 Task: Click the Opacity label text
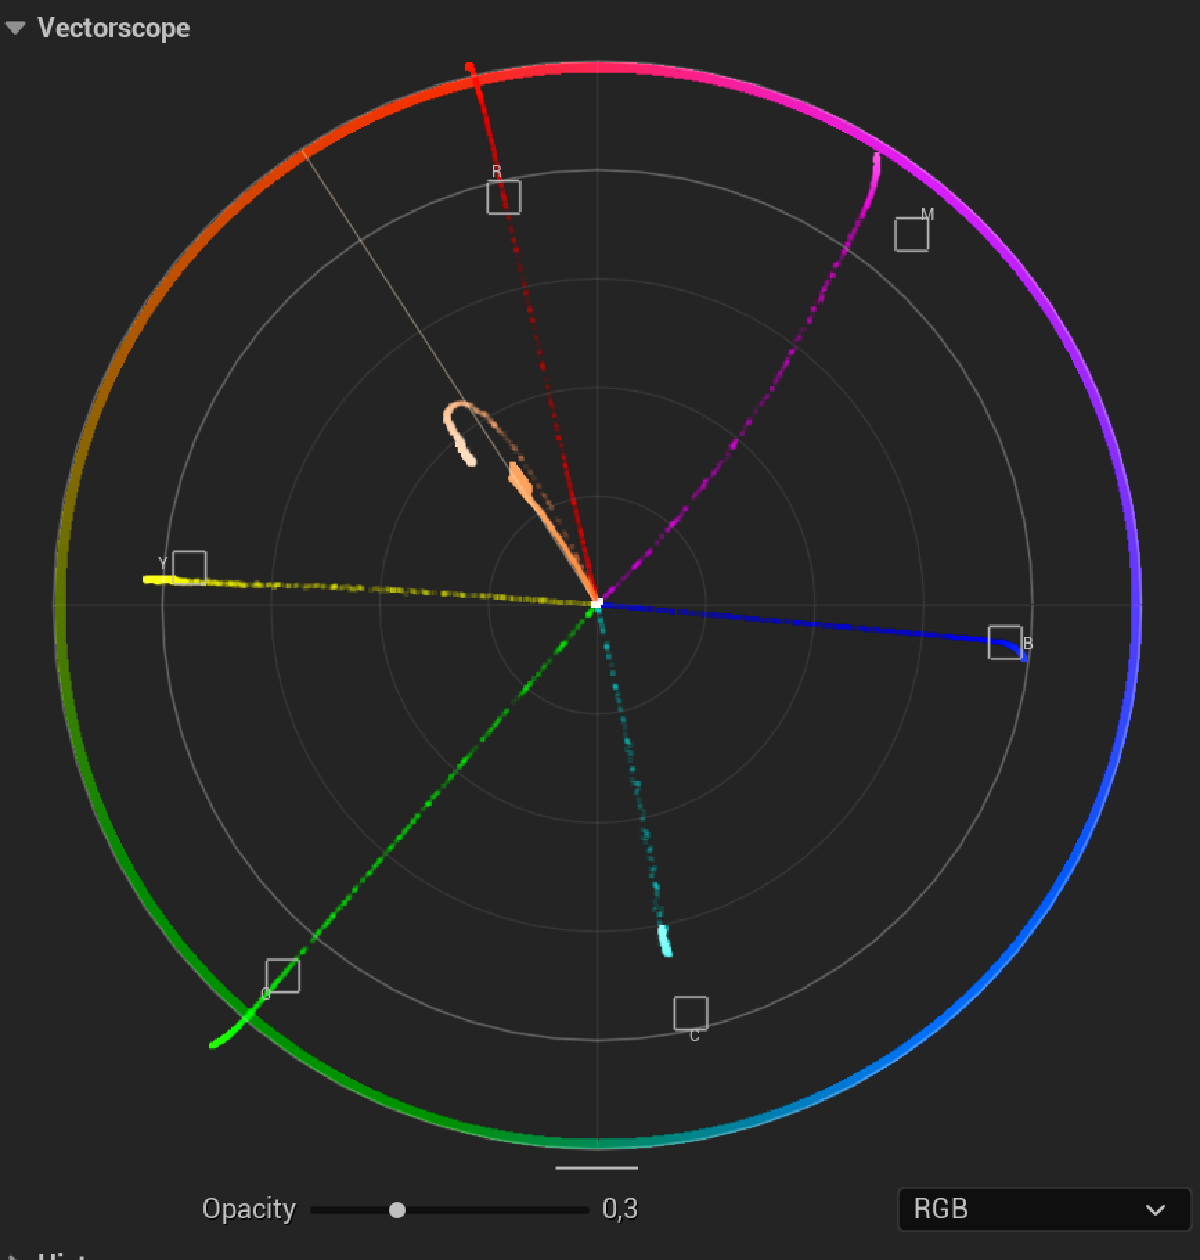(x=248, y=1210)
